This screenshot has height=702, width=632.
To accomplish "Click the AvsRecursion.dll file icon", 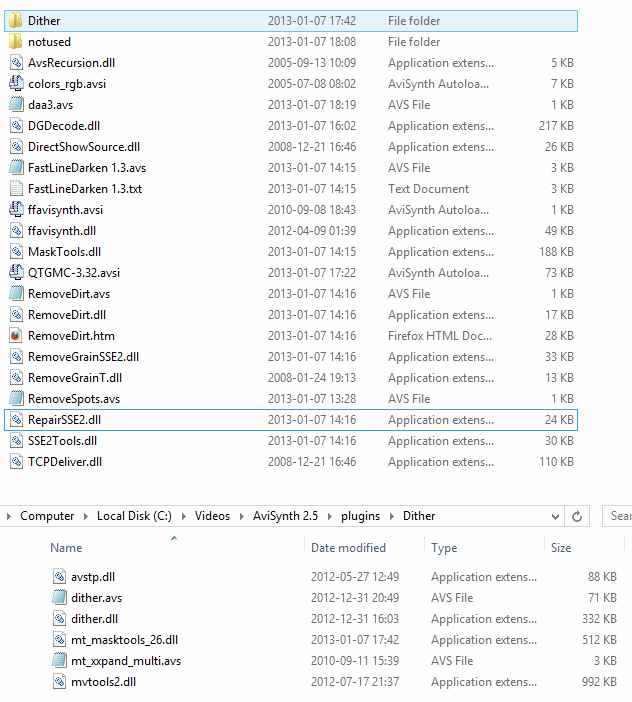I will 16,63.
